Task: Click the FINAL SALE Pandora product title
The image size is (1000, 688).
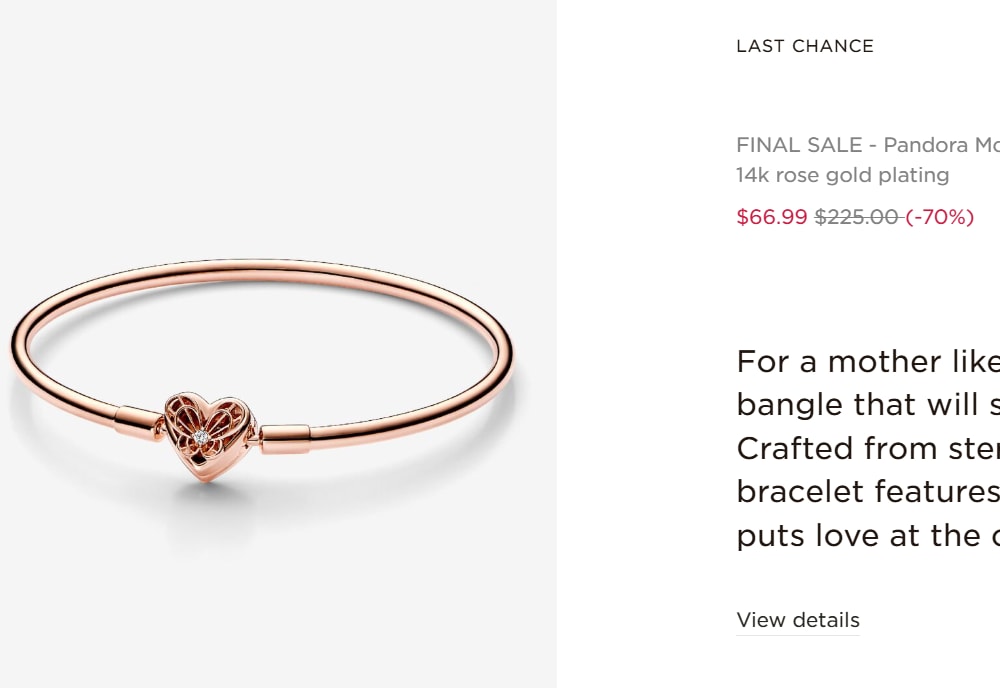Action: 868,145
